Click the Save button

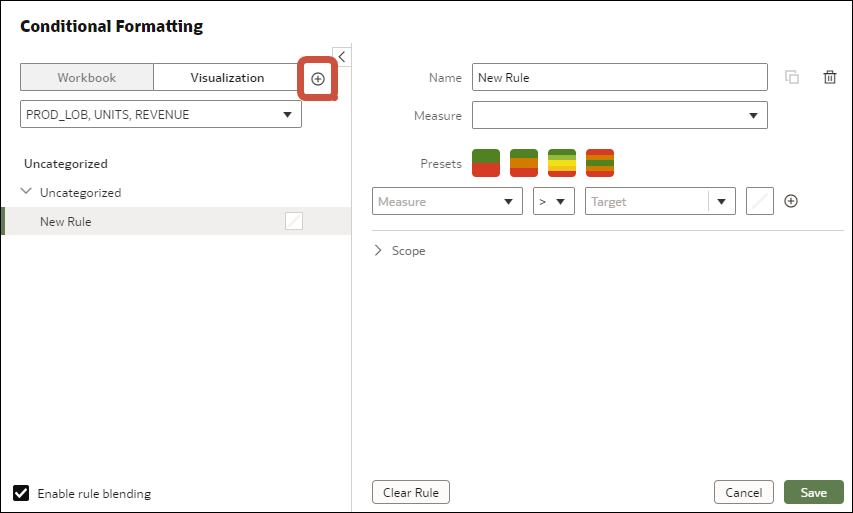coord(813,493)
